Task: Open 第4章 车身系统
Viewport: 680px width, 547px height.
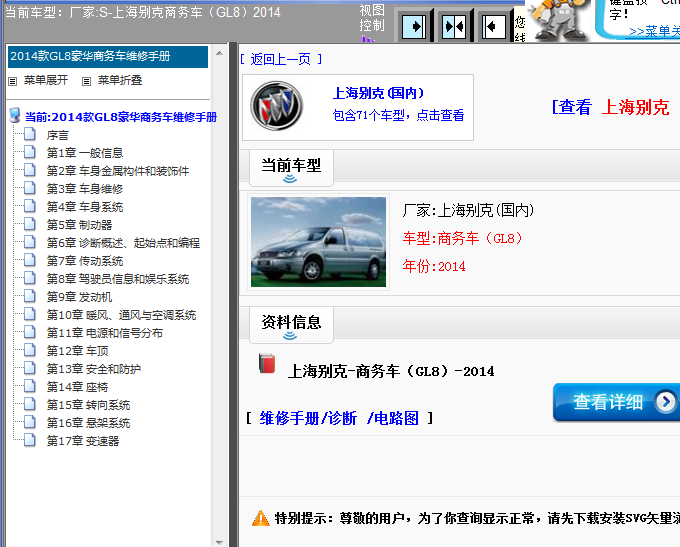Action: (85, 207)
